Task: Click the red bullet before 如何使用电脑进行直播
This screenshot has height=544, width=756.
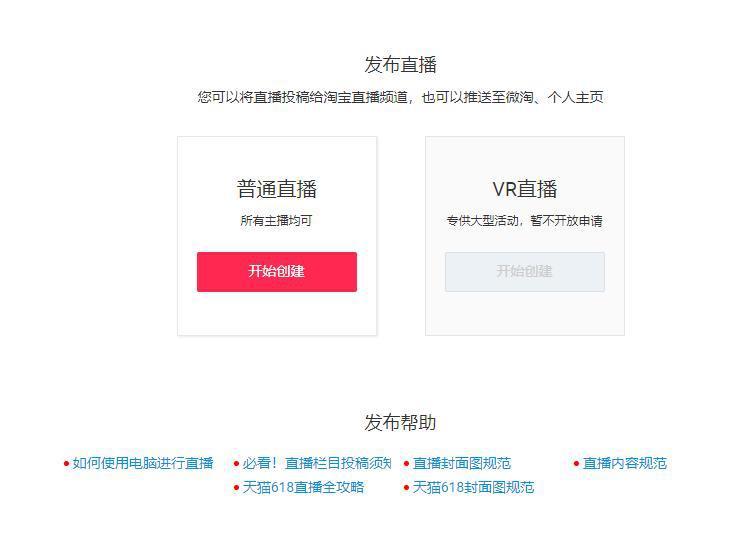Action: (66, 464)
